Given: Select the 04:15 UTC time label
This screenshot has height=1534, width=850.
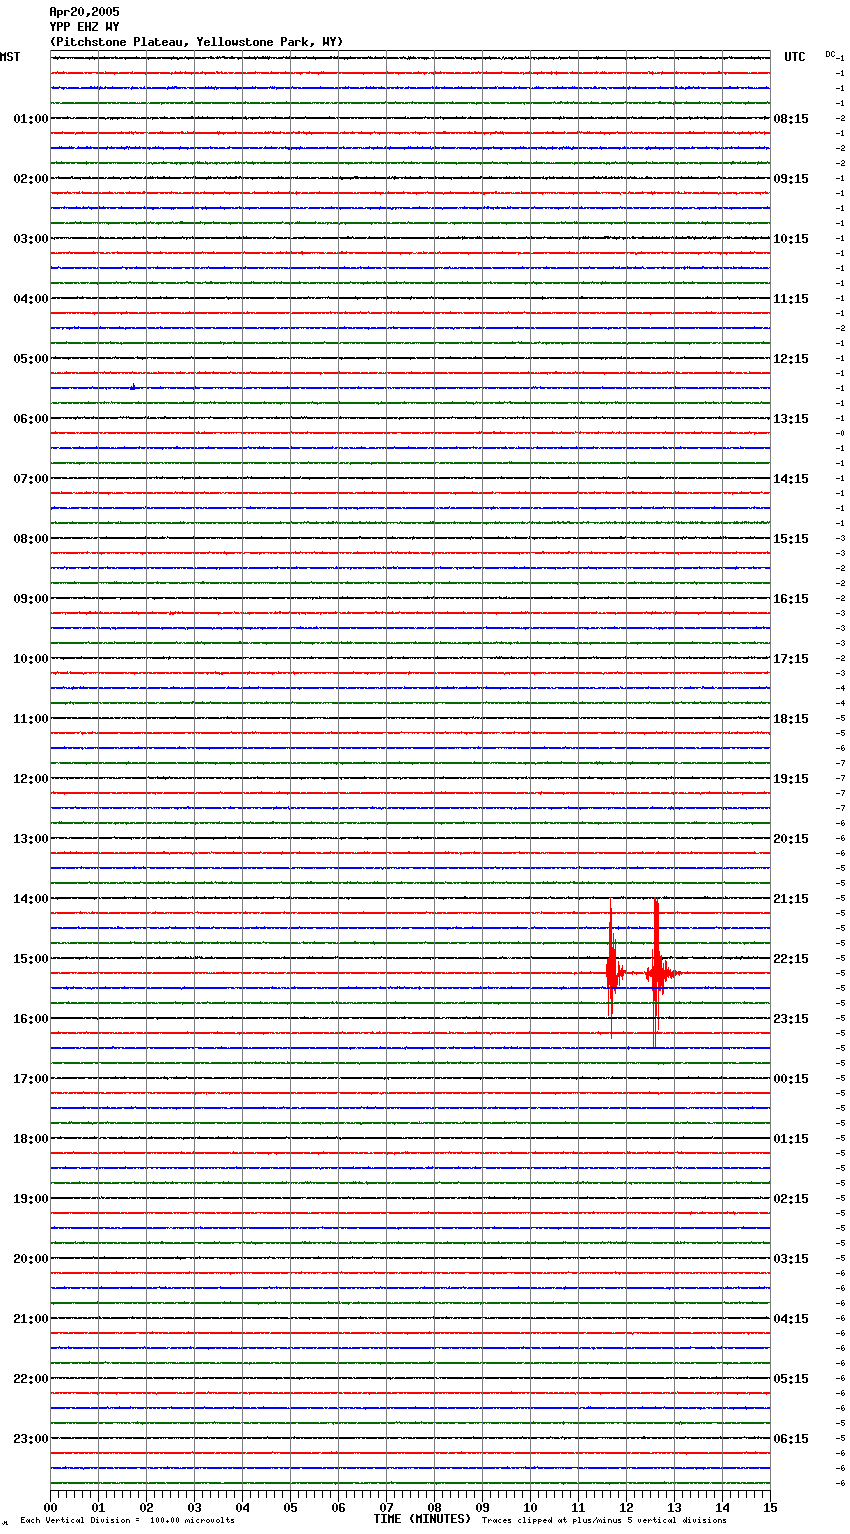Looking at the screenshot, I should coord(791,1319).
